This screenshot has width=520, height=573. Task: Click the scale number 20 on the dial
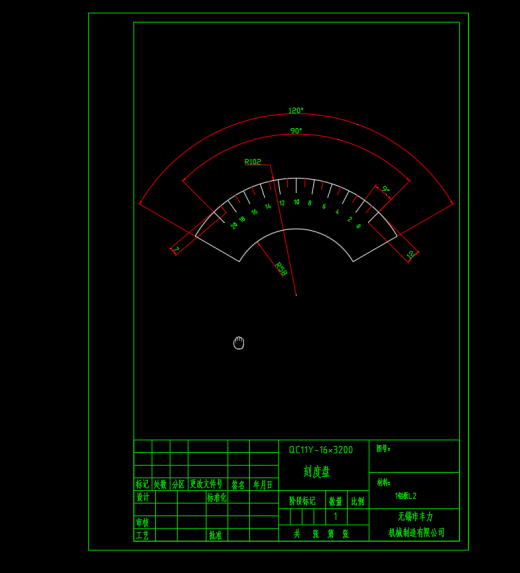[234, 225]
